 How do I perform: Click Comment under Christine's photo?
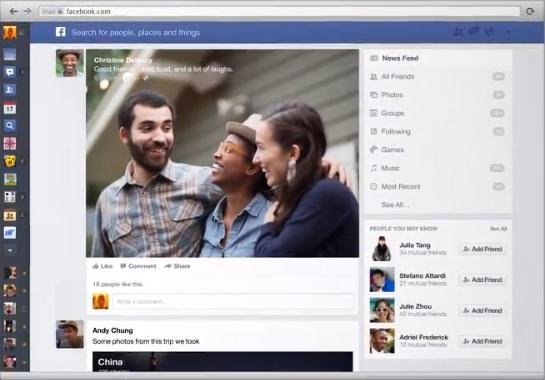138,266
